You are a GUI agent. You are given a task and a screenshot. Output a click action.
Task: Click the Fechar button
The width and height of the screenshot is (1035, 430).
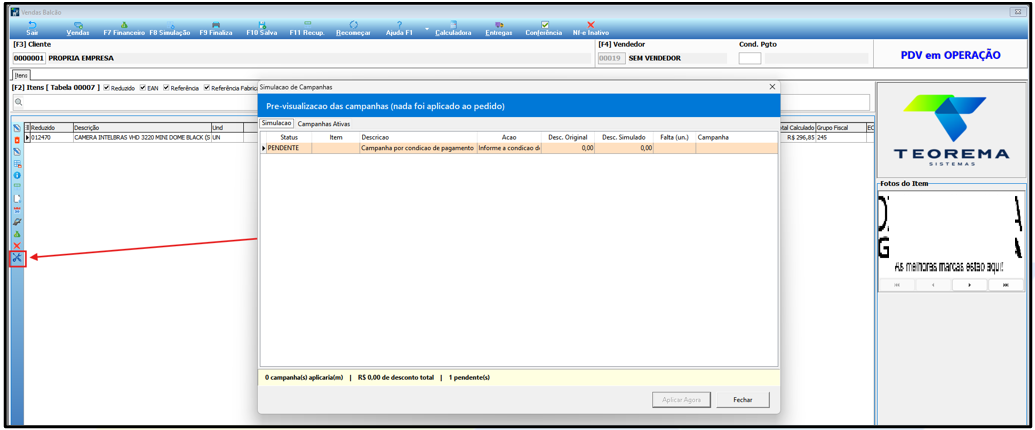tap(743, 400)
